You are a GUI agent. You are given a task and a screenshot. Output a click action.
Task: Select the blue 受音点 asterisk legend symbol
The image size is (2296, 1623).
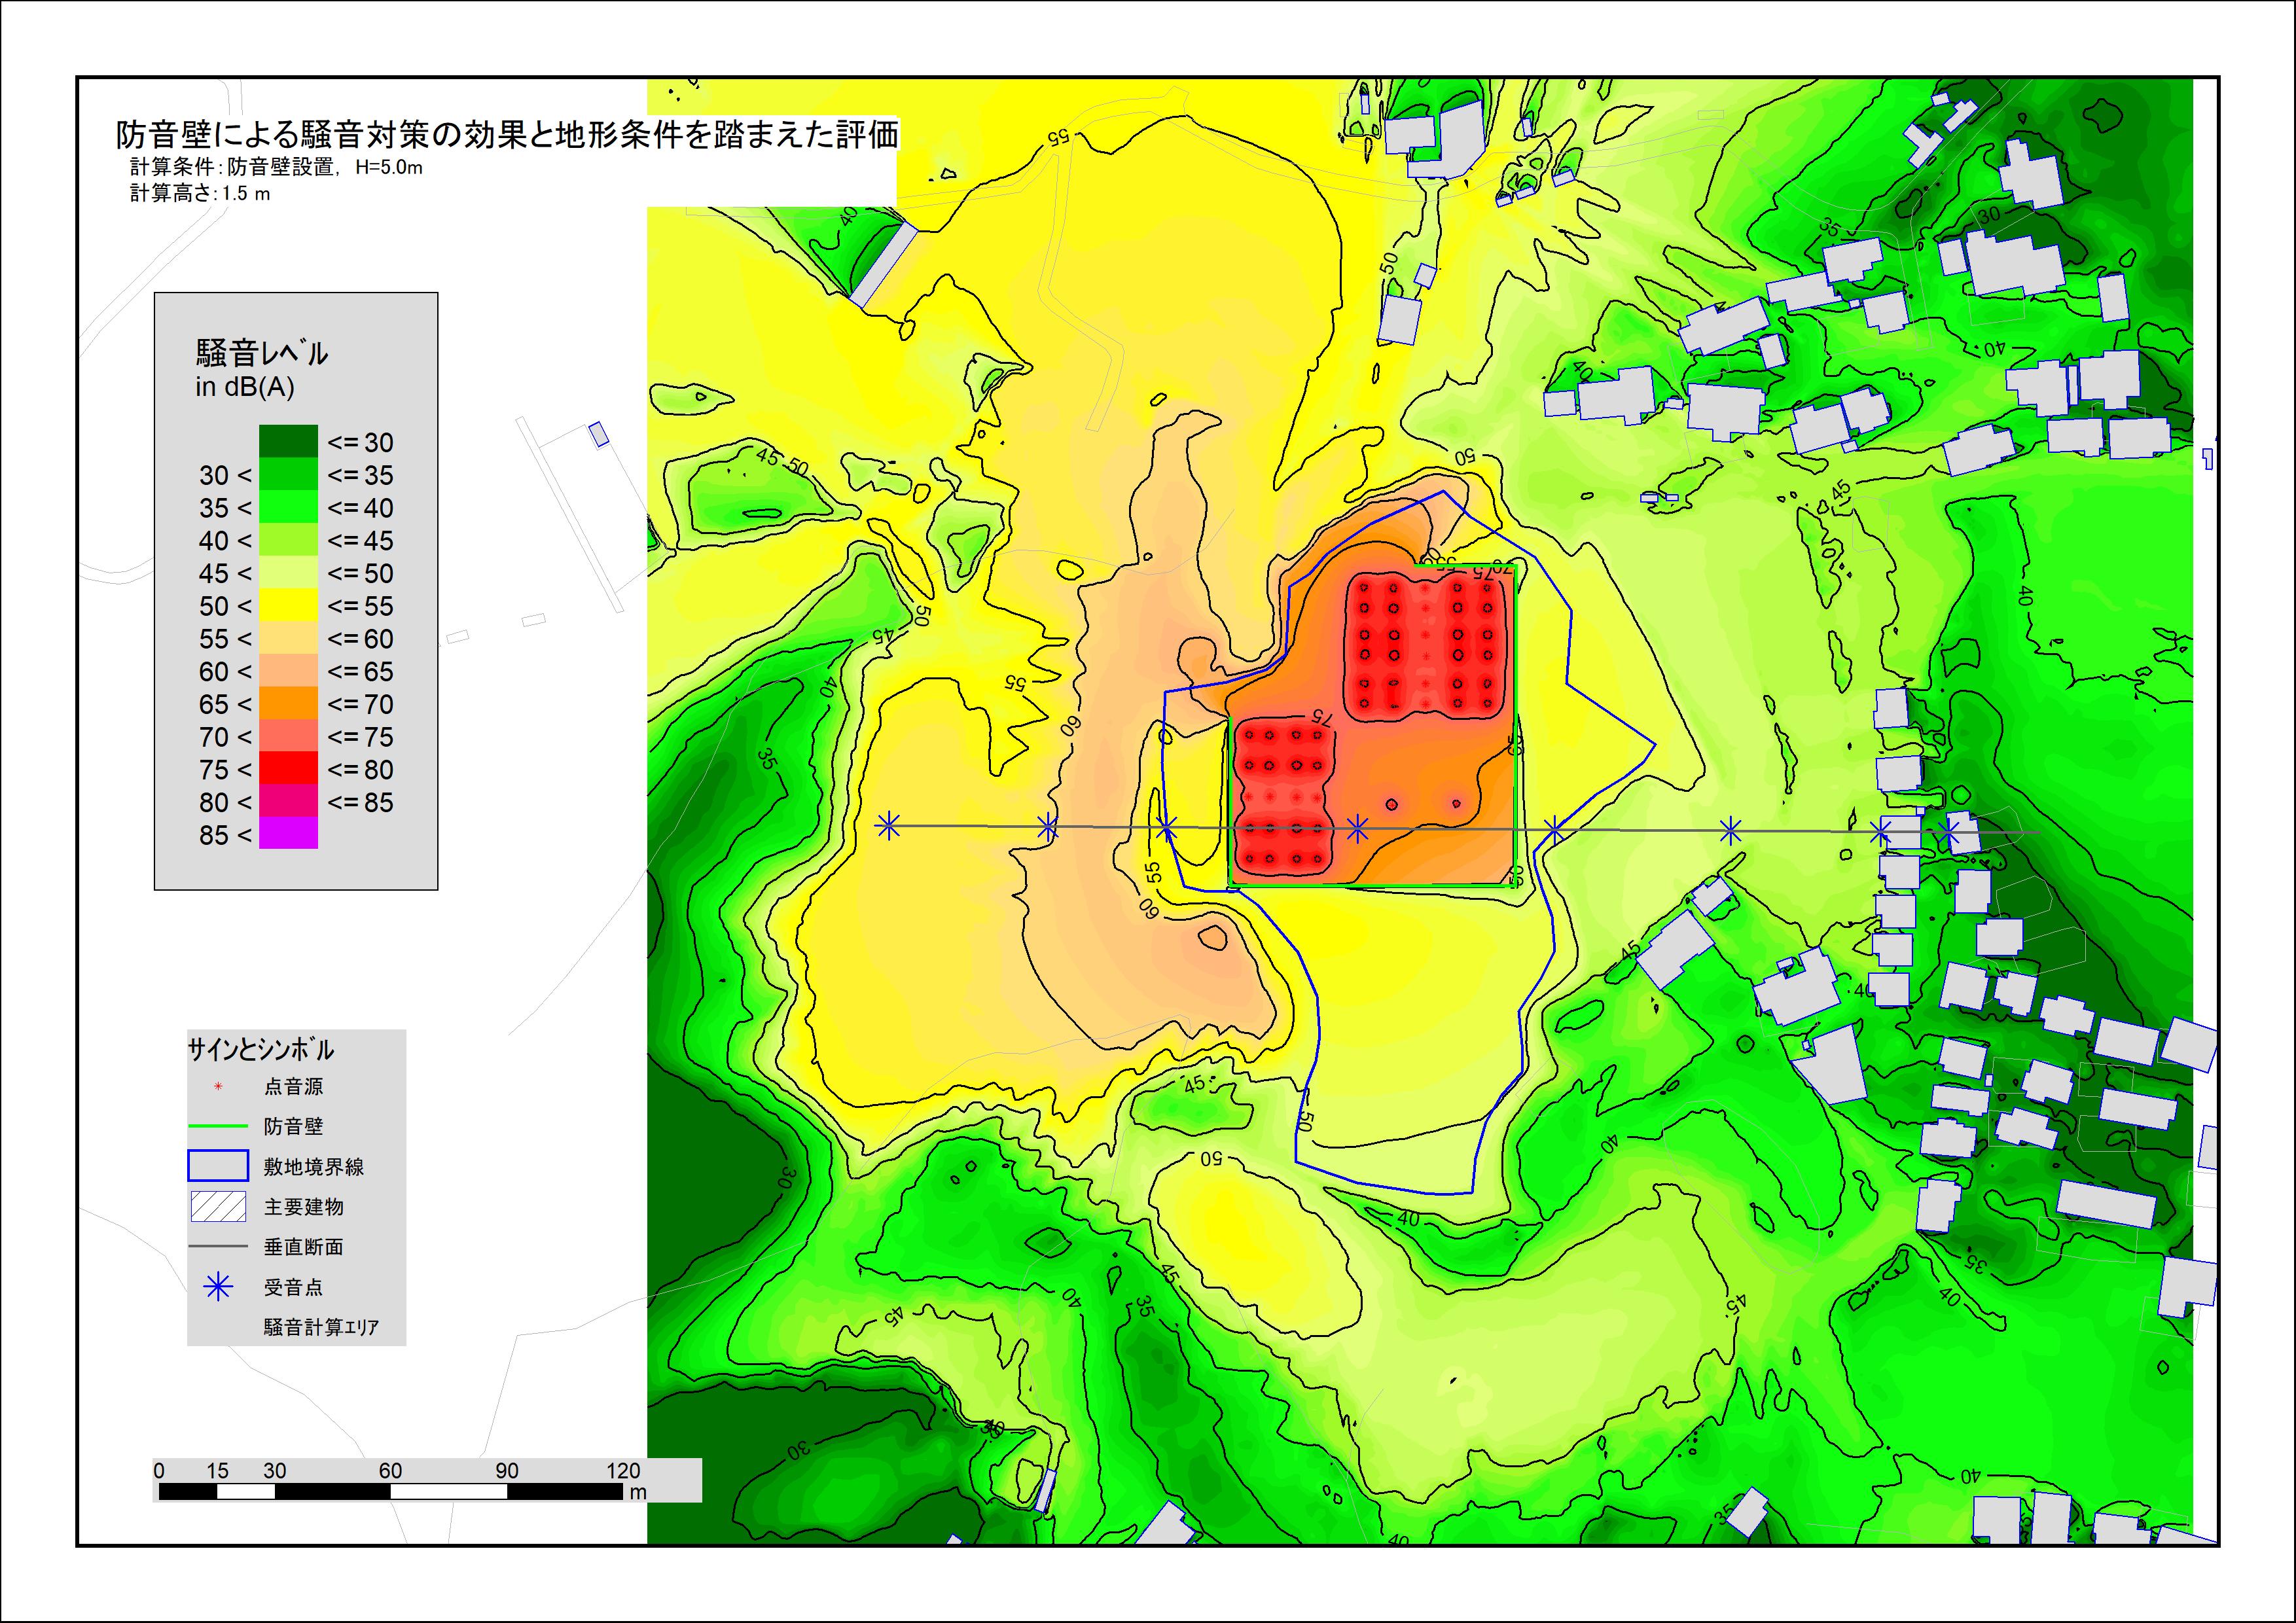[218, 1287]
